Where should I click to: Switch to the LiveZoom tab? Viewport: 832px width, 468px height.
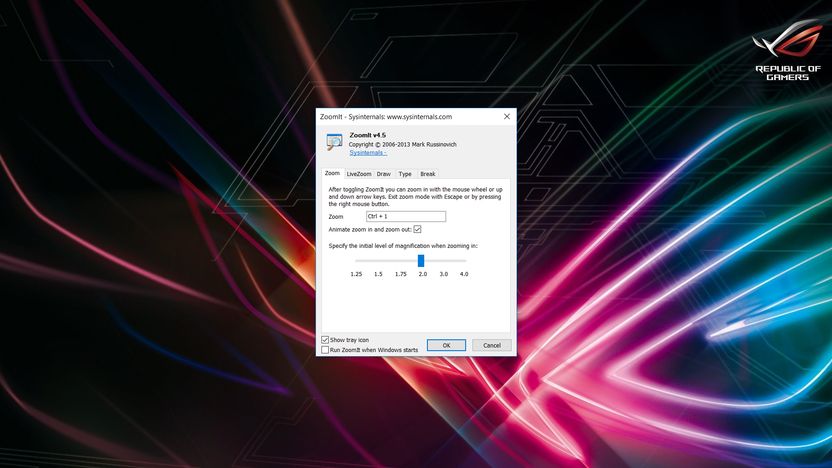tap(359, 174)
